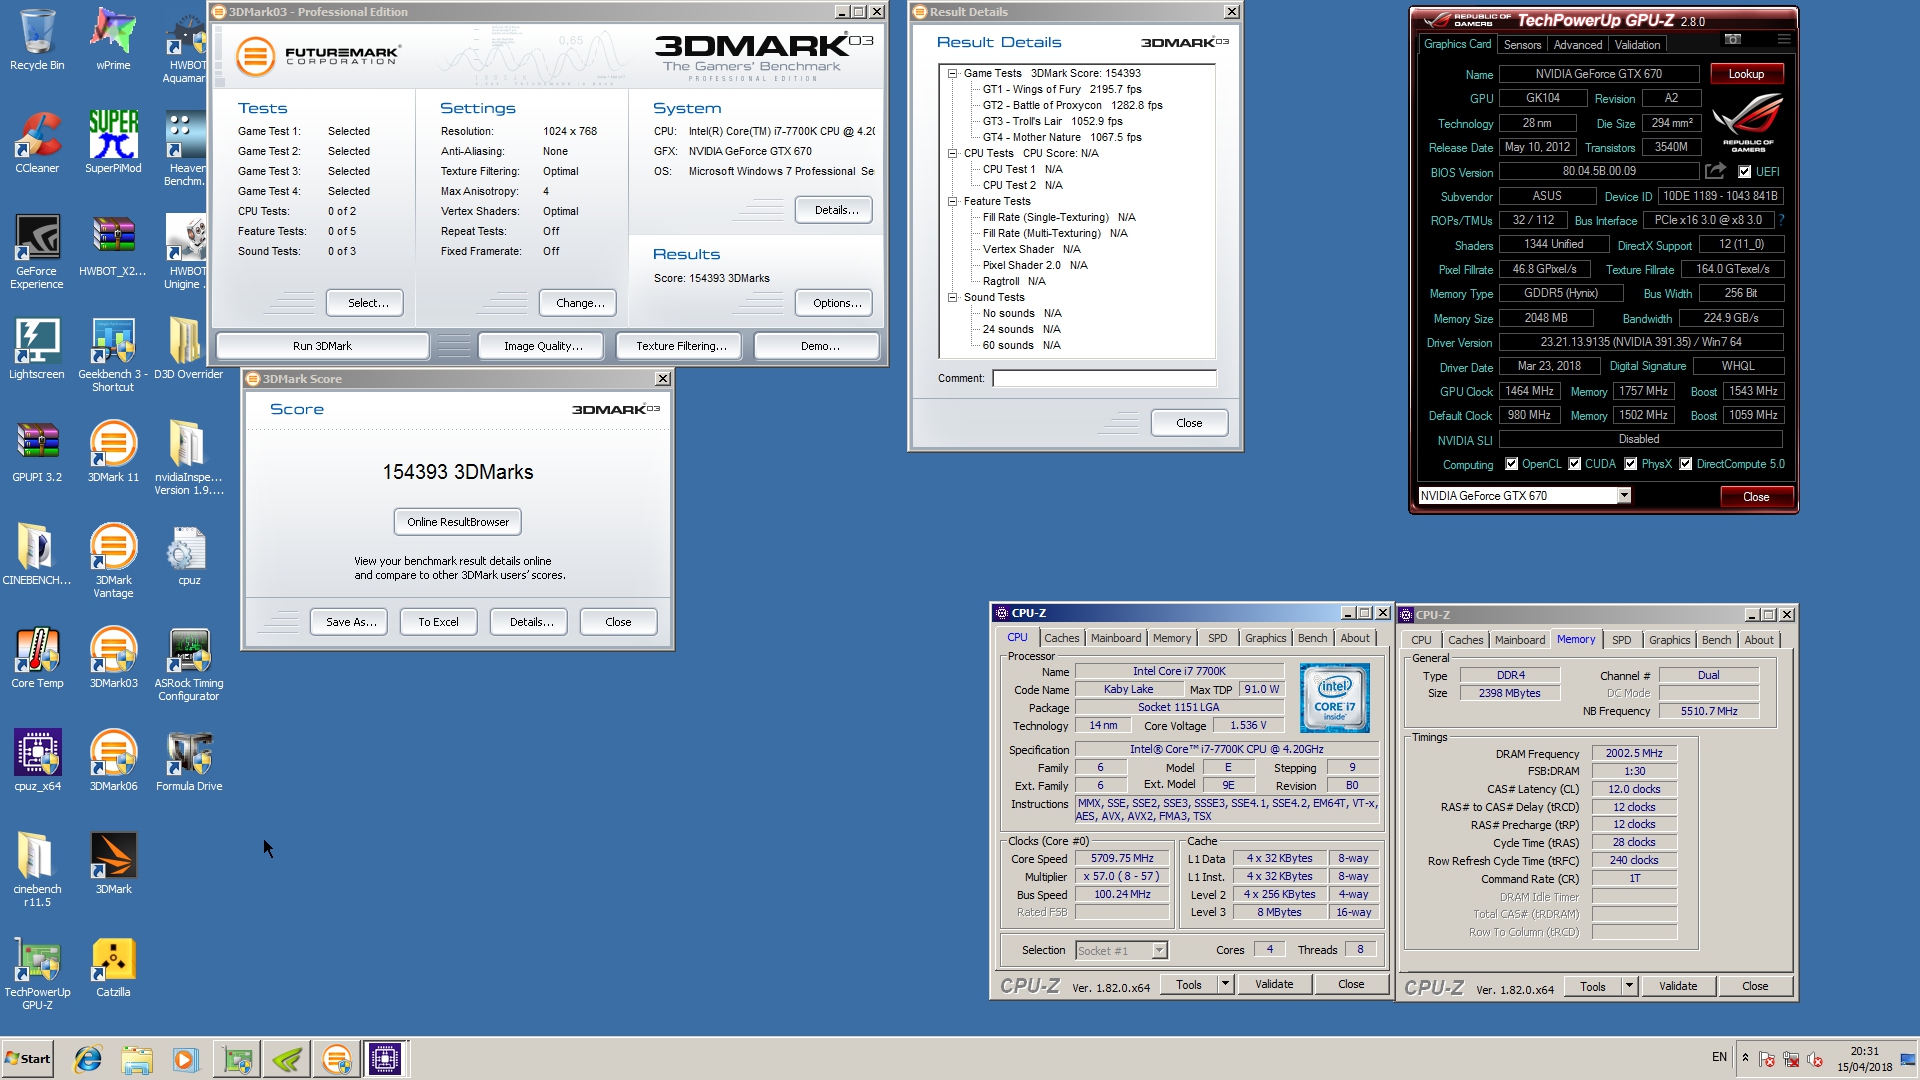
Task: Launch 3DMark 11 desktop icon
Action: pos(113,452)
